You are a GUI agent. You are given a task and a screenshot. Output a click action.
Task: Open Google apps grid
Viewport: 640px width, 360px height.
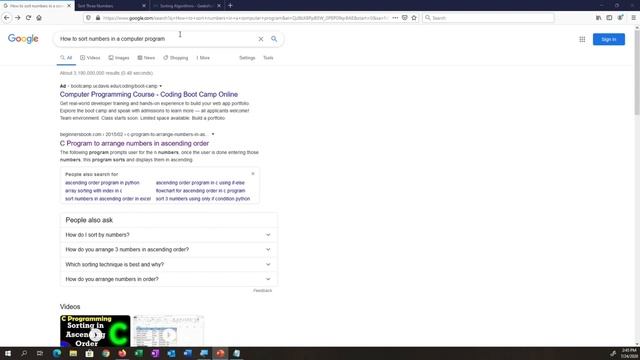[582, 39]
